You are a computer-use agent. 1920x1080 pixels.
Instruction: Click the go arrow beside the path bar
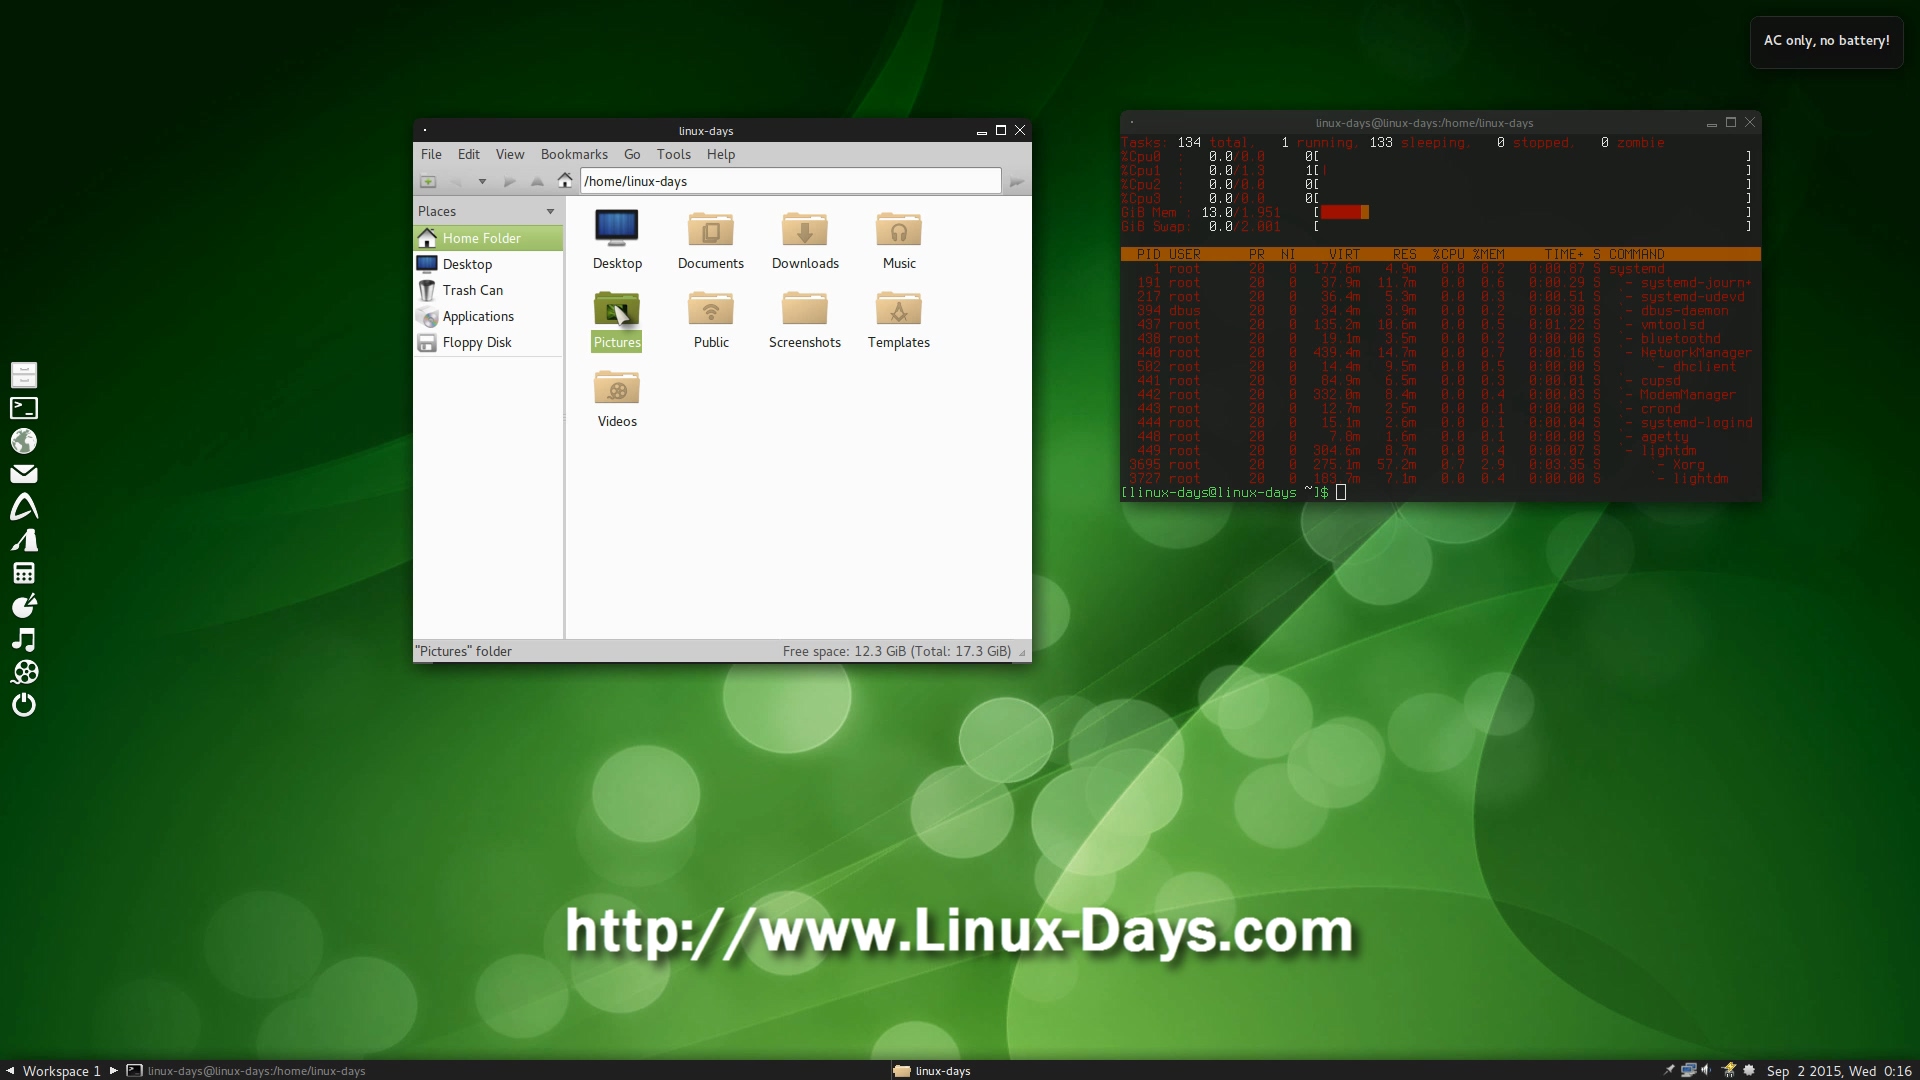click(1017, 181)
